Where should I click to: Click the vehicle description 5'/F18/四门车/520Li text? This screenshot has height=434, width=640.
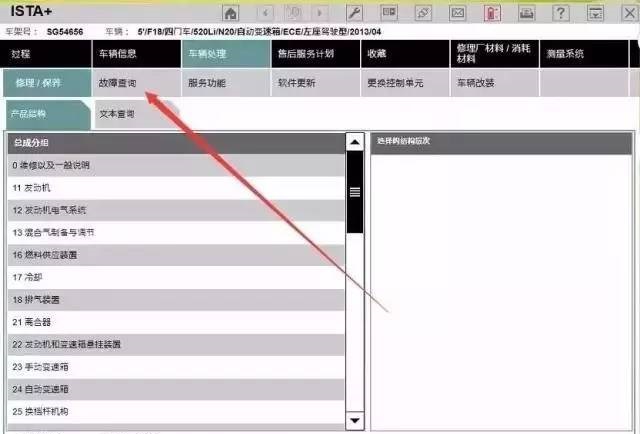259,32
